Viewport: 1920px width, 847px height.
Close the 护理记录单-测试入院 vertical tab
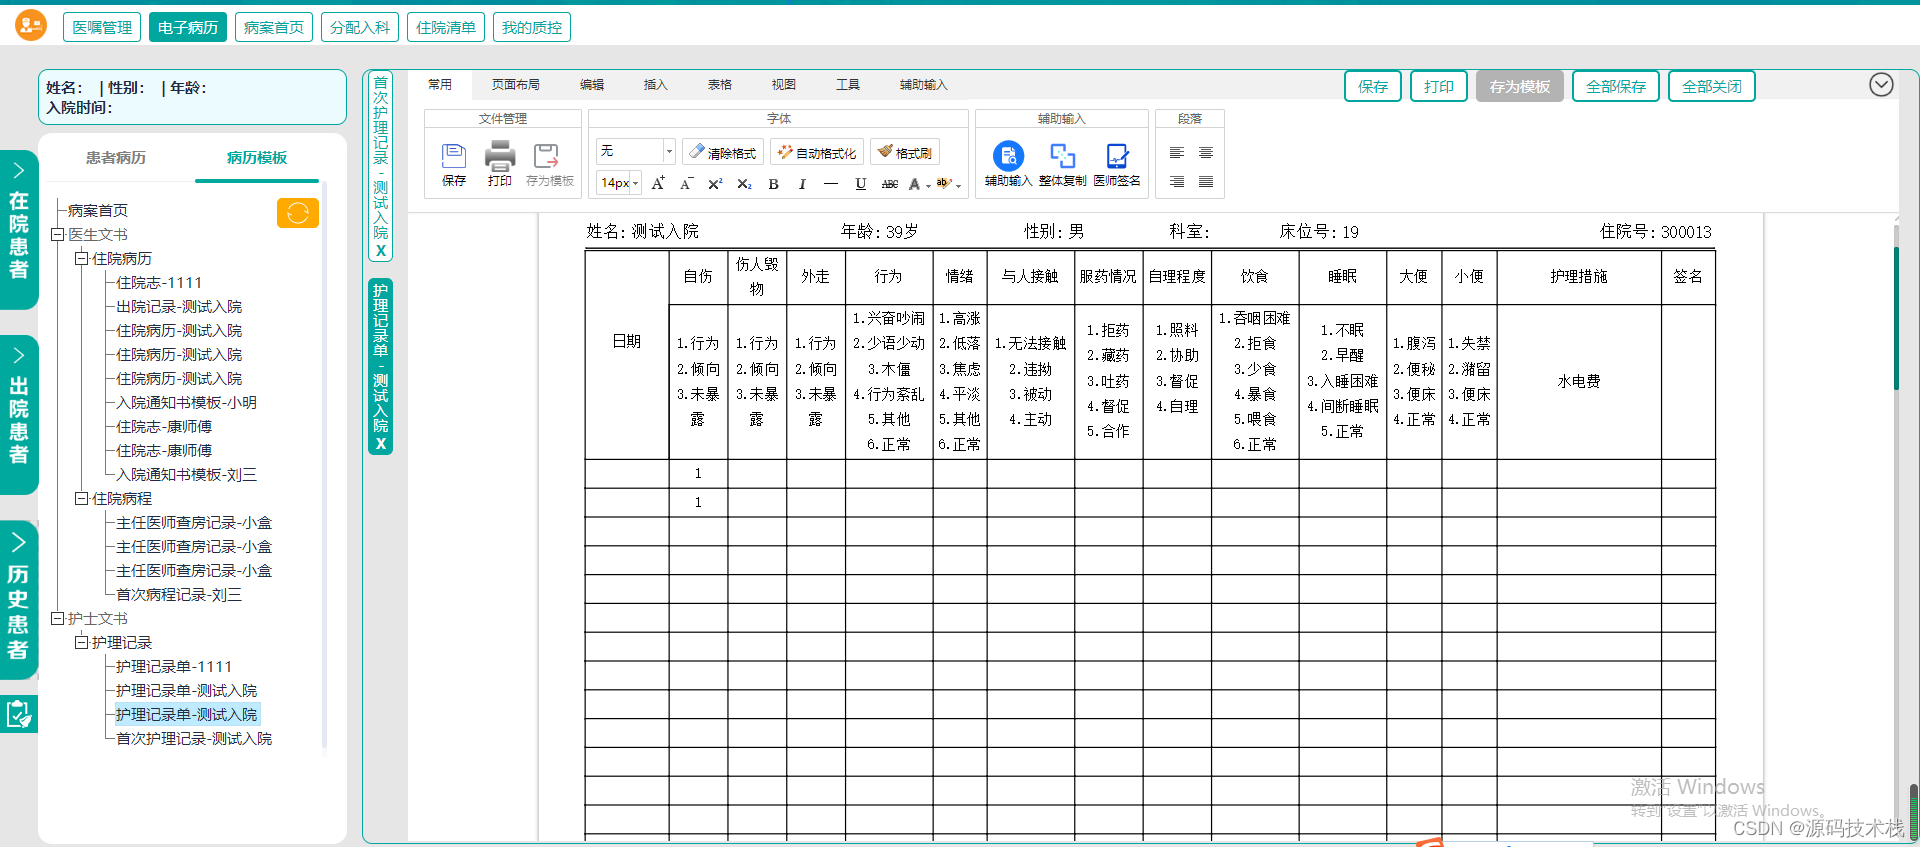pos(381,444)
